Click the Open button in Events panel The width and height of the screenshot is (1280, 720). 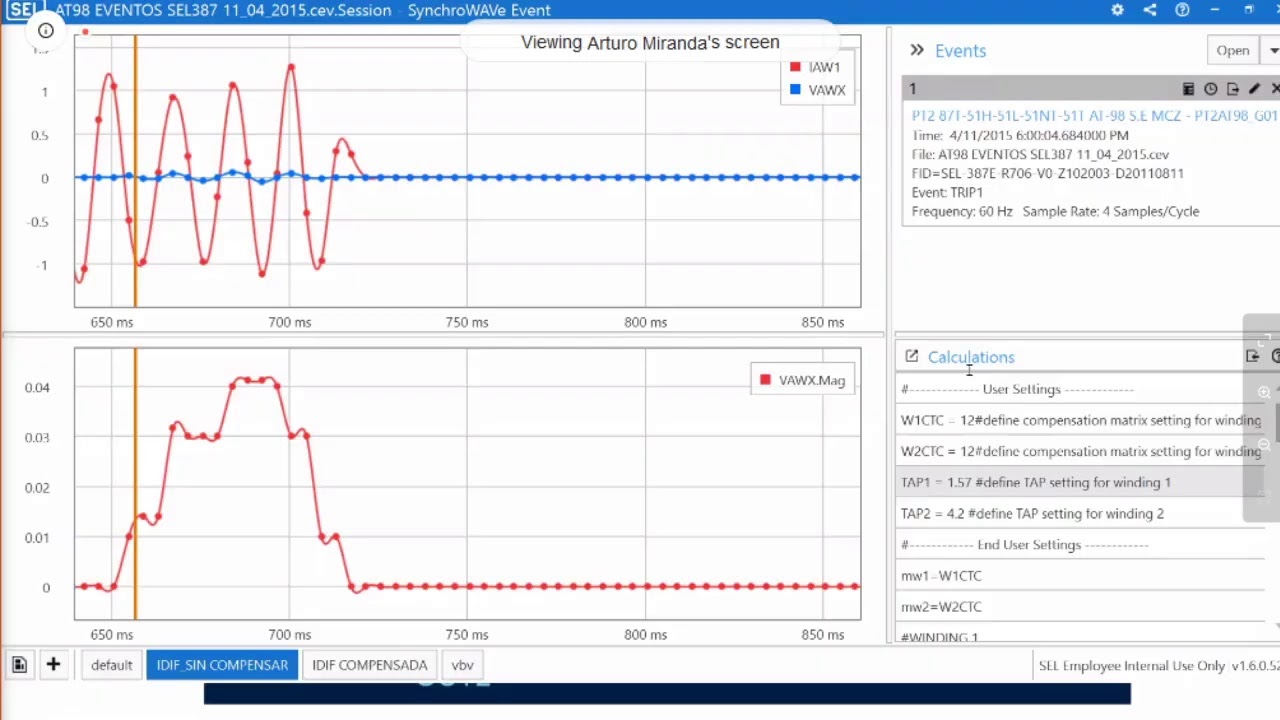[x=1232, y=50]
